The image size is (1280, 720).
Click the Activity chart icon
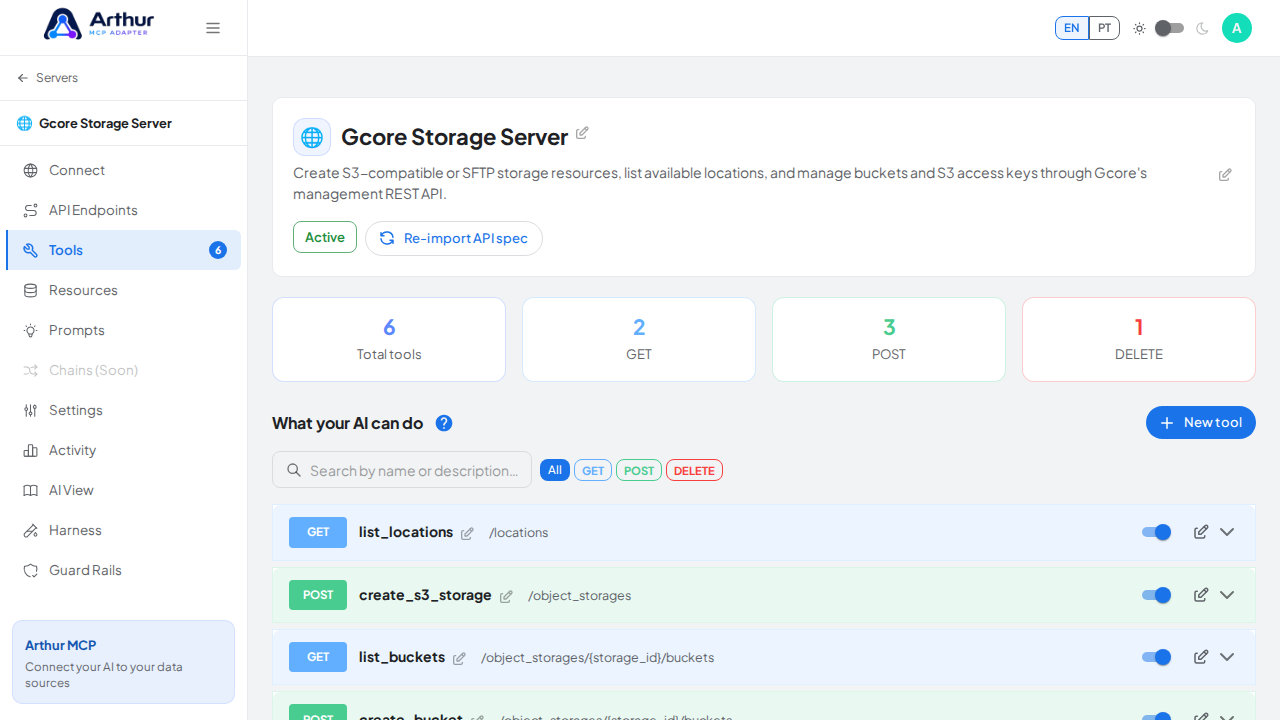pos(31,450)
